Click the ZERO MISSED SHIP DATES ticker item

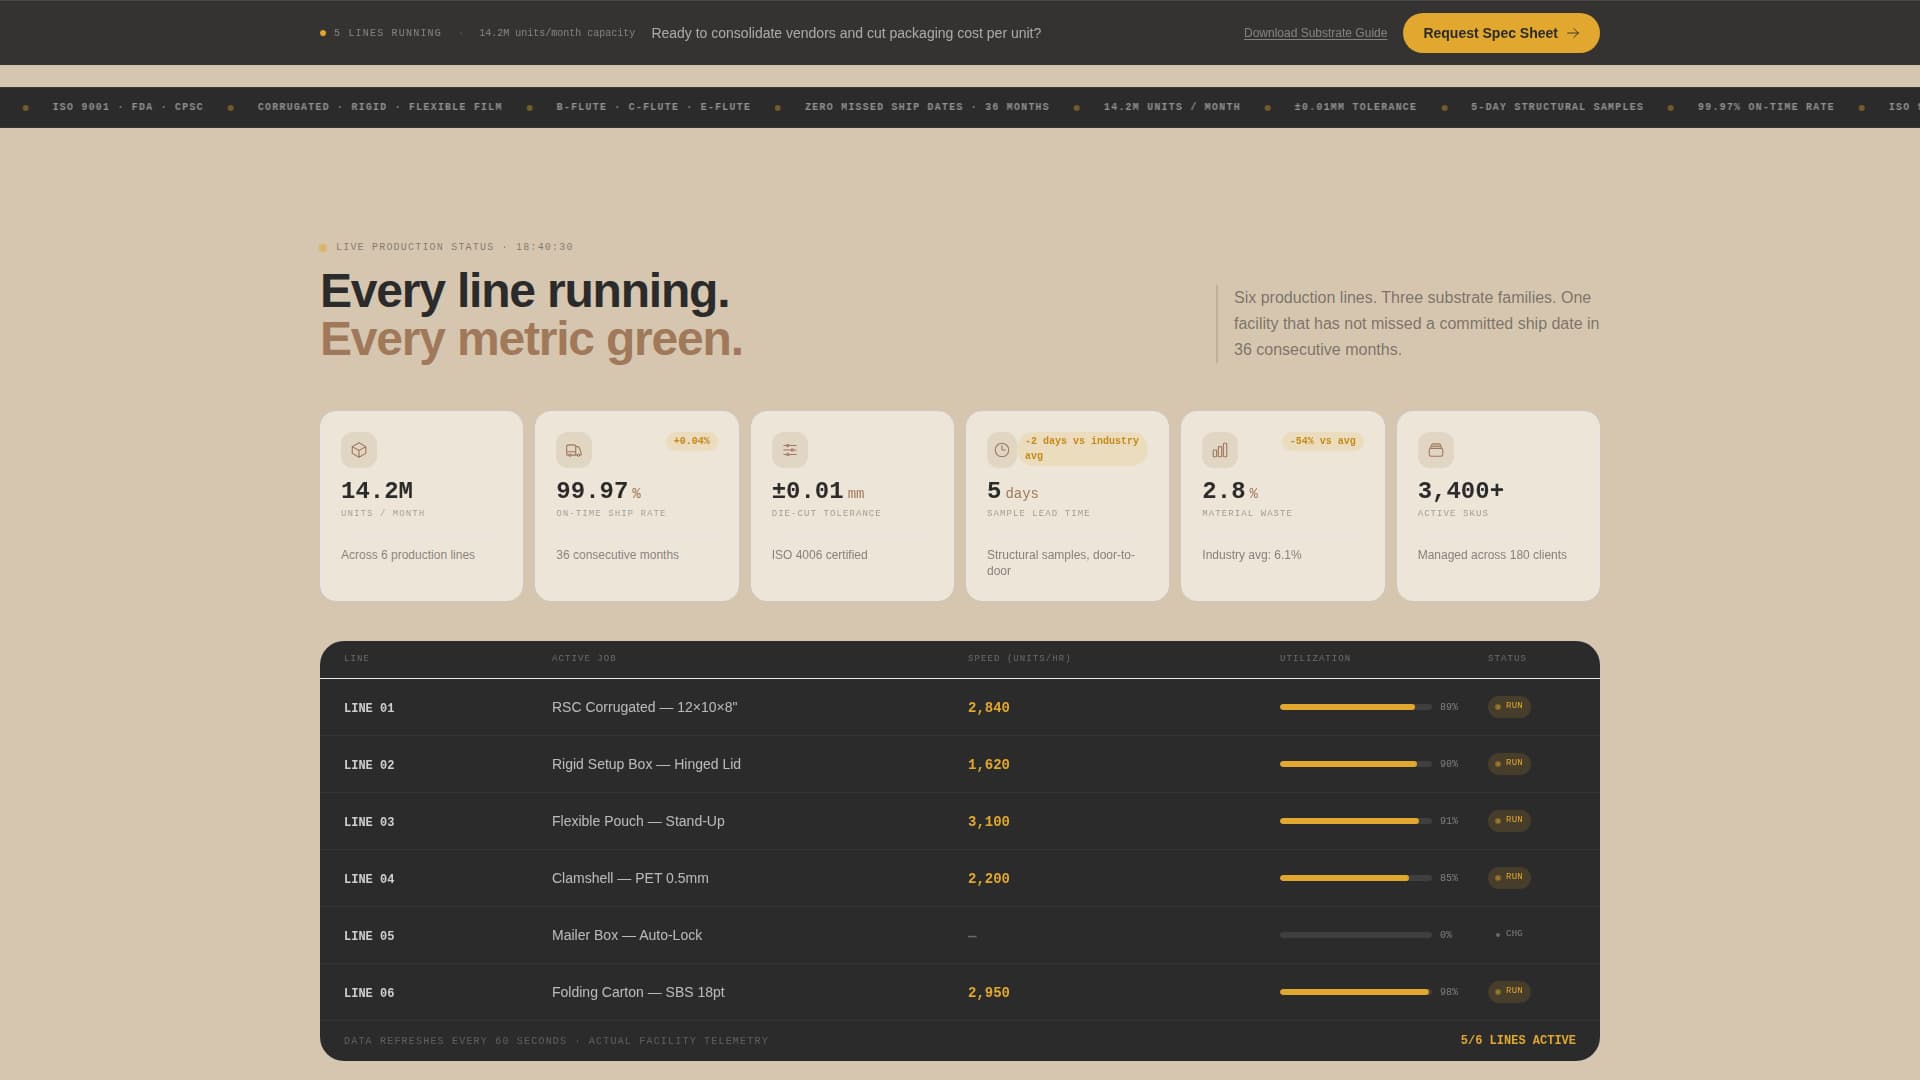point(928,107)
